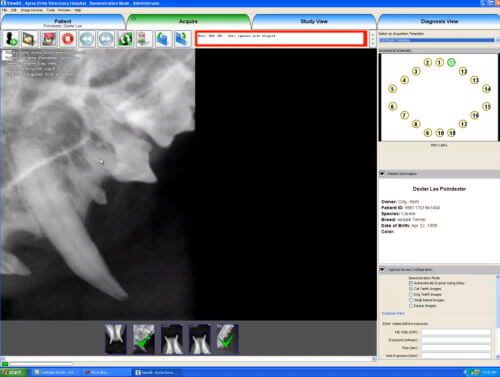
Task: Click the kVp volts input field
Action: click(x=456, y=332)
